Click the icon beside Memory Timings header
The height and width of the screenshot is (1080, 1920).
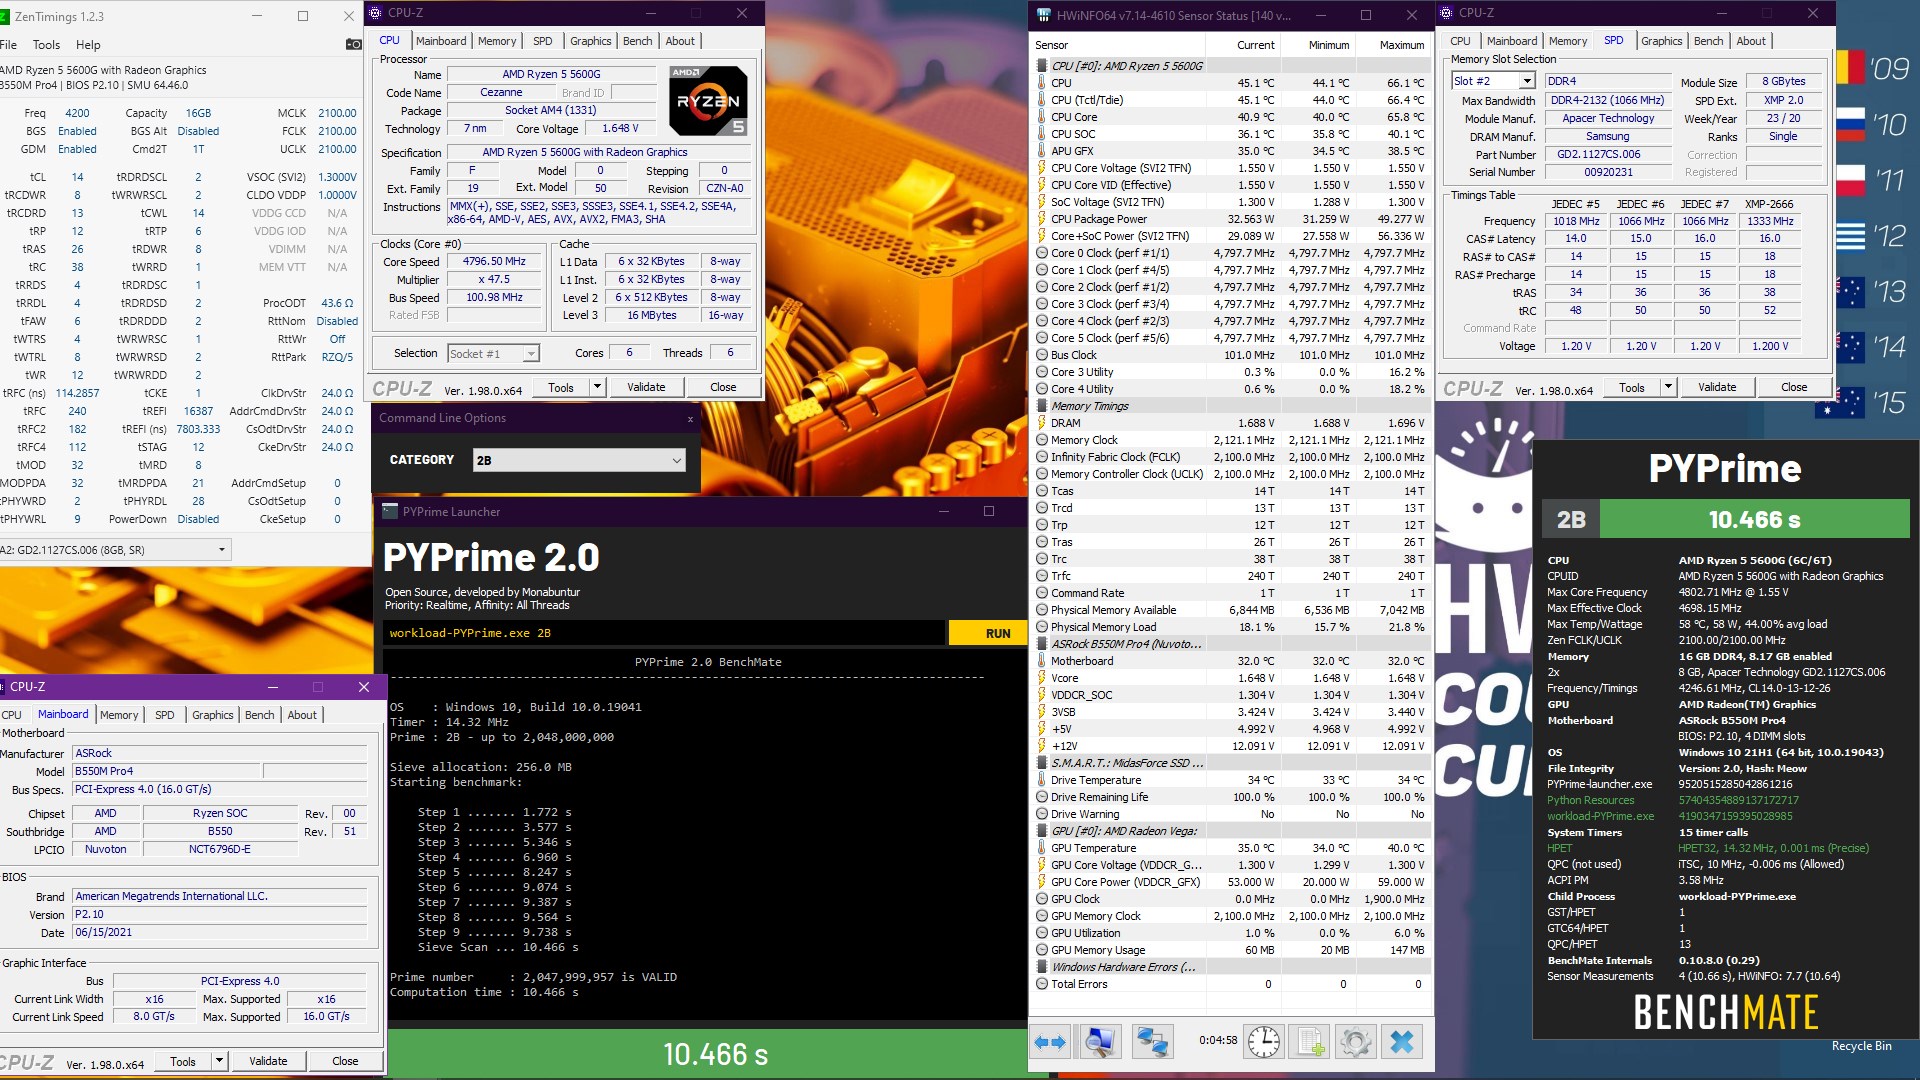[1042, 406]
